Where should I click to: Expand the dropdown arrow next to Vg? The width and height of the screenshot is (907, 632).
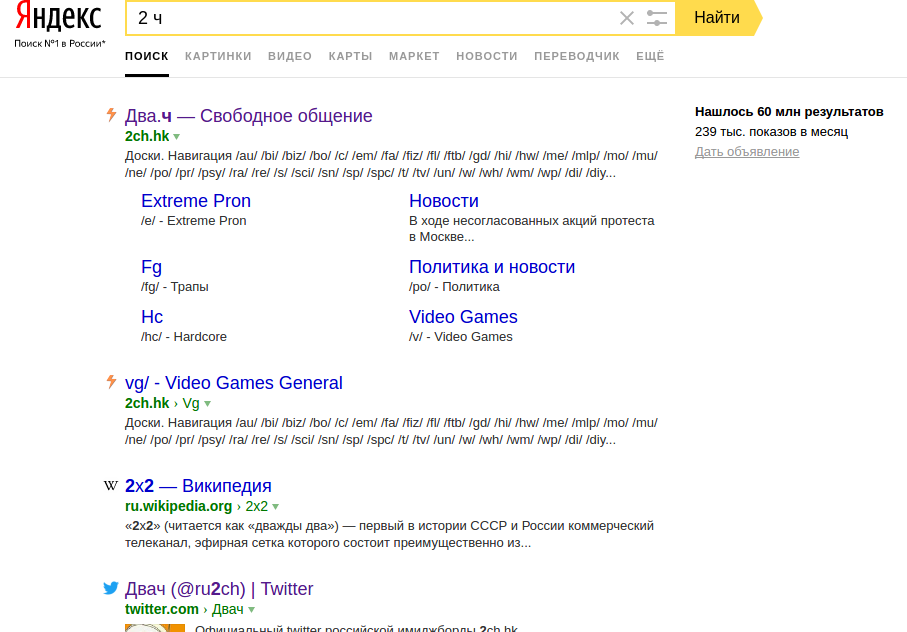click(208, 404)
